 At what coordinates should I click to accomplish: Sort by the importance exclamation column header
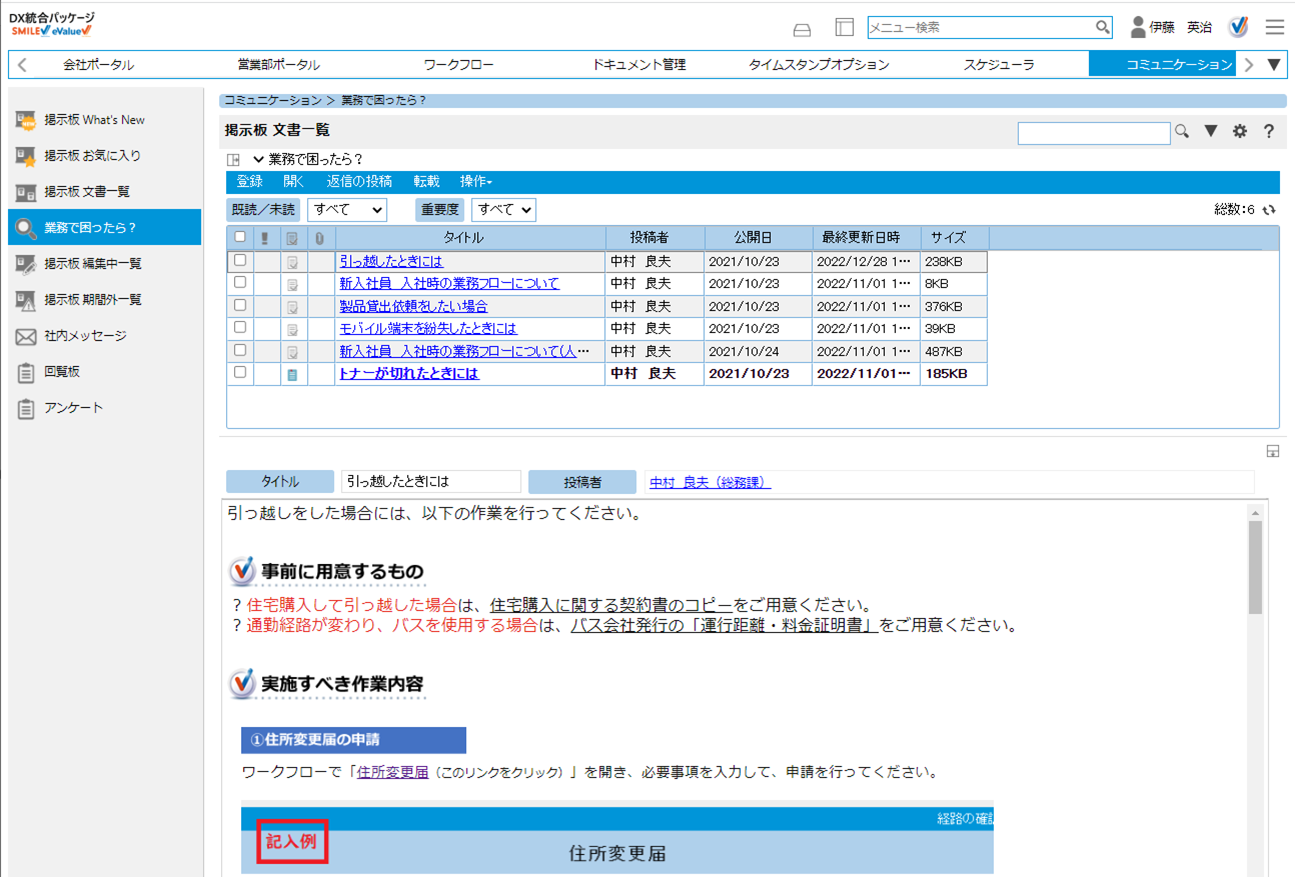pyautogui.click(x=265, y=238)
